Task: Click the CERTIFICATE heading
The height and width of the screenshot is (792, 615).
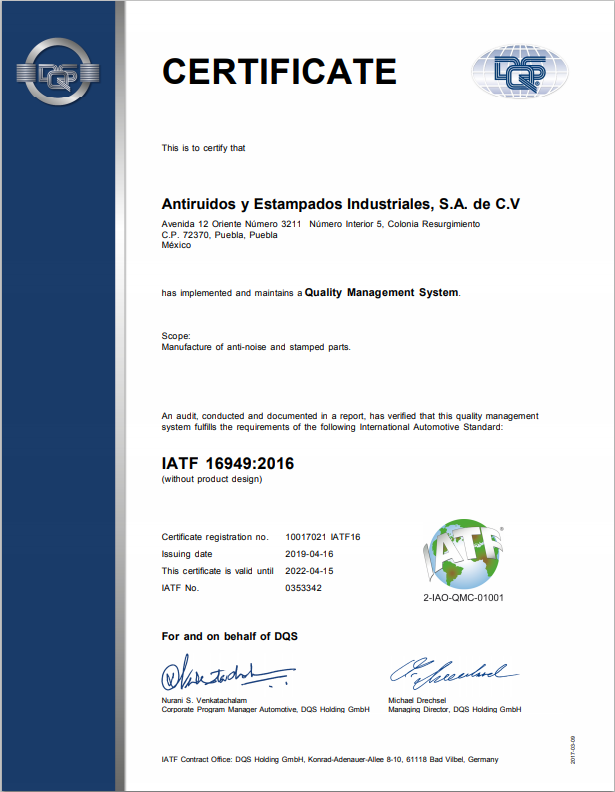Action: click(279, 71)
